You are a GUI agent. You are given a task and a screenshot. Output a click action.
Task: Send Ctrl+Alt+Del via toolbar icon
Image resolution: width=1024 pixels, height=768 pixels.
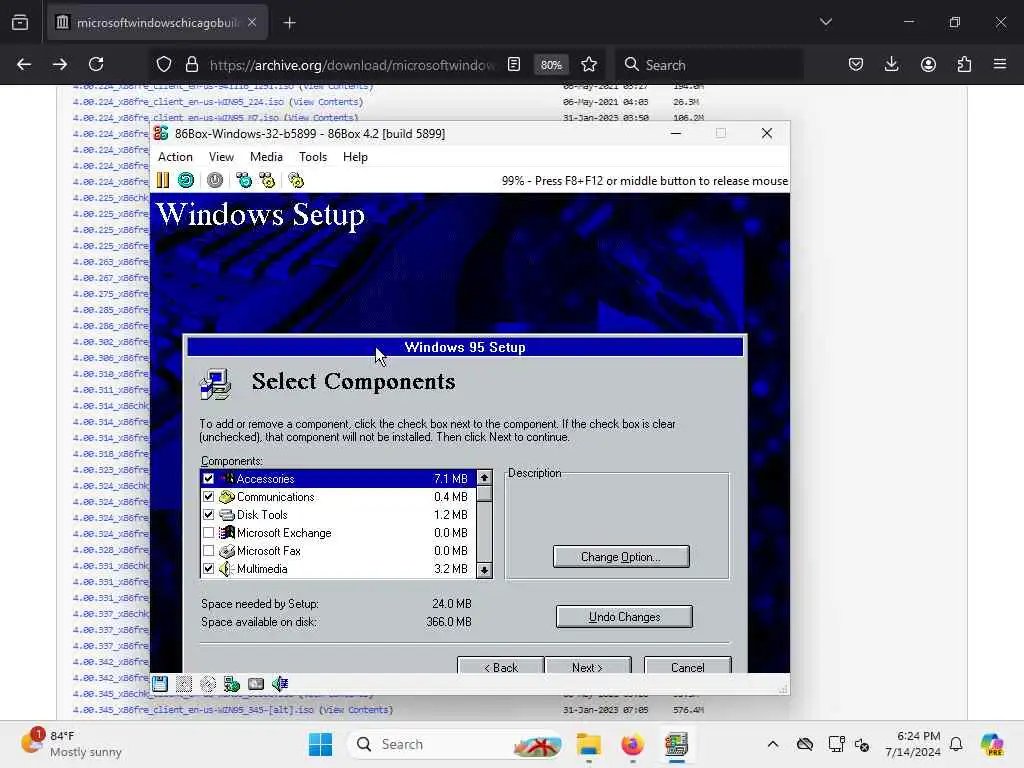[244, 180]
